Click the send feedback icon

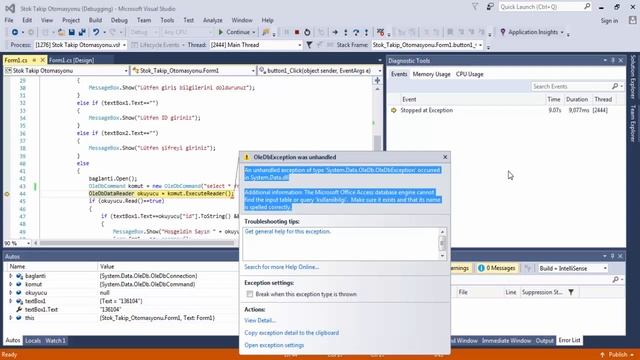click(x=490, y=7)
